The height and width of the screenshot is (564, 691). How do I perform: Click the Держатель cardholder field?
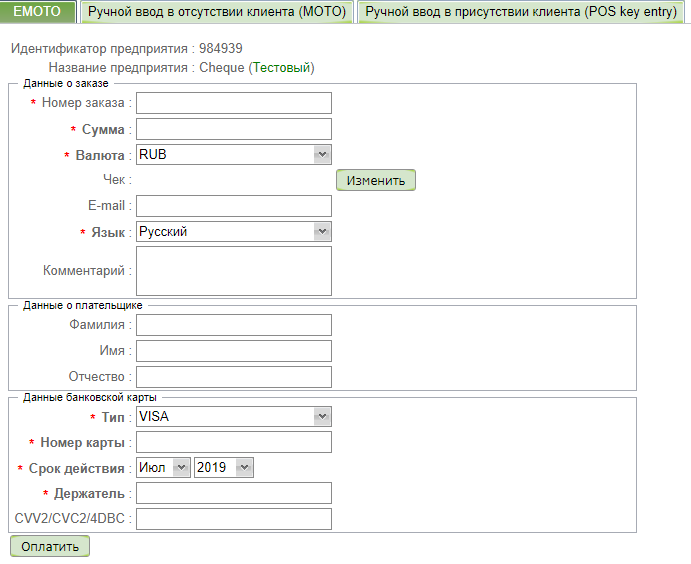233,493
